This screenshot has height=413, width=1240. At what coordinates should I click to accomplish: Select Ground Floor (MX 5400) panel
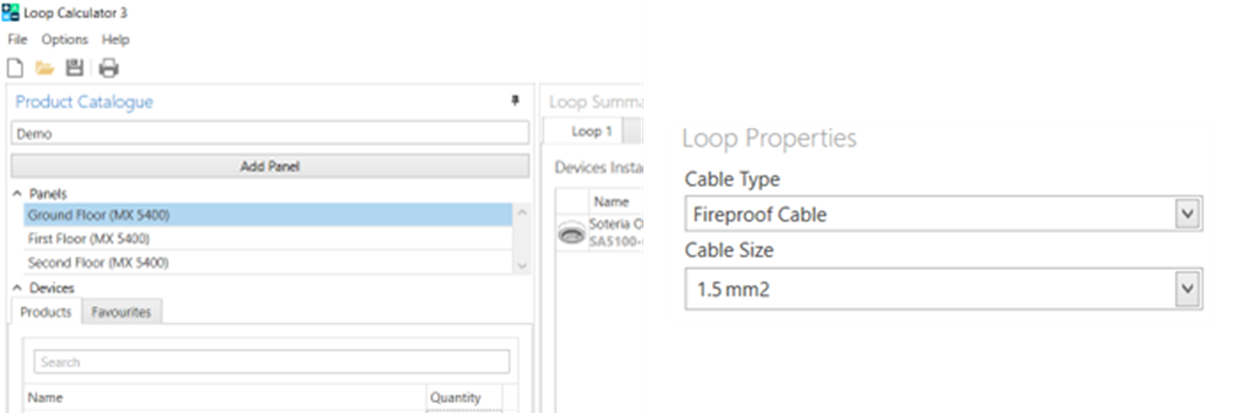[x=268, y=215]
